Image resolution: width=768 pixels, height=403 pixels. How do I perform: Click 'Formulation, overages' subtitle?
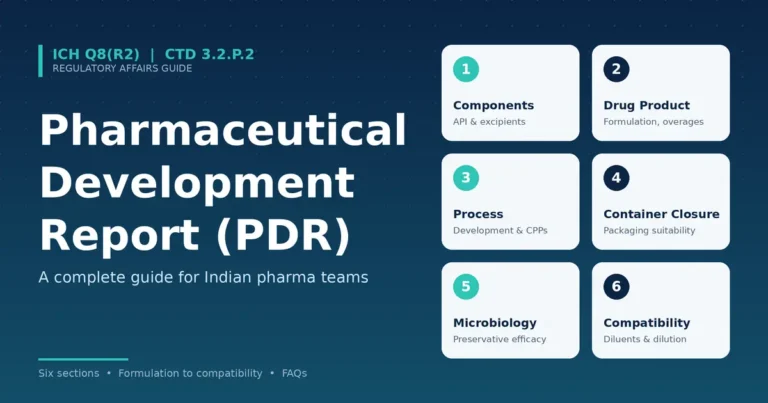click(653, 121)
